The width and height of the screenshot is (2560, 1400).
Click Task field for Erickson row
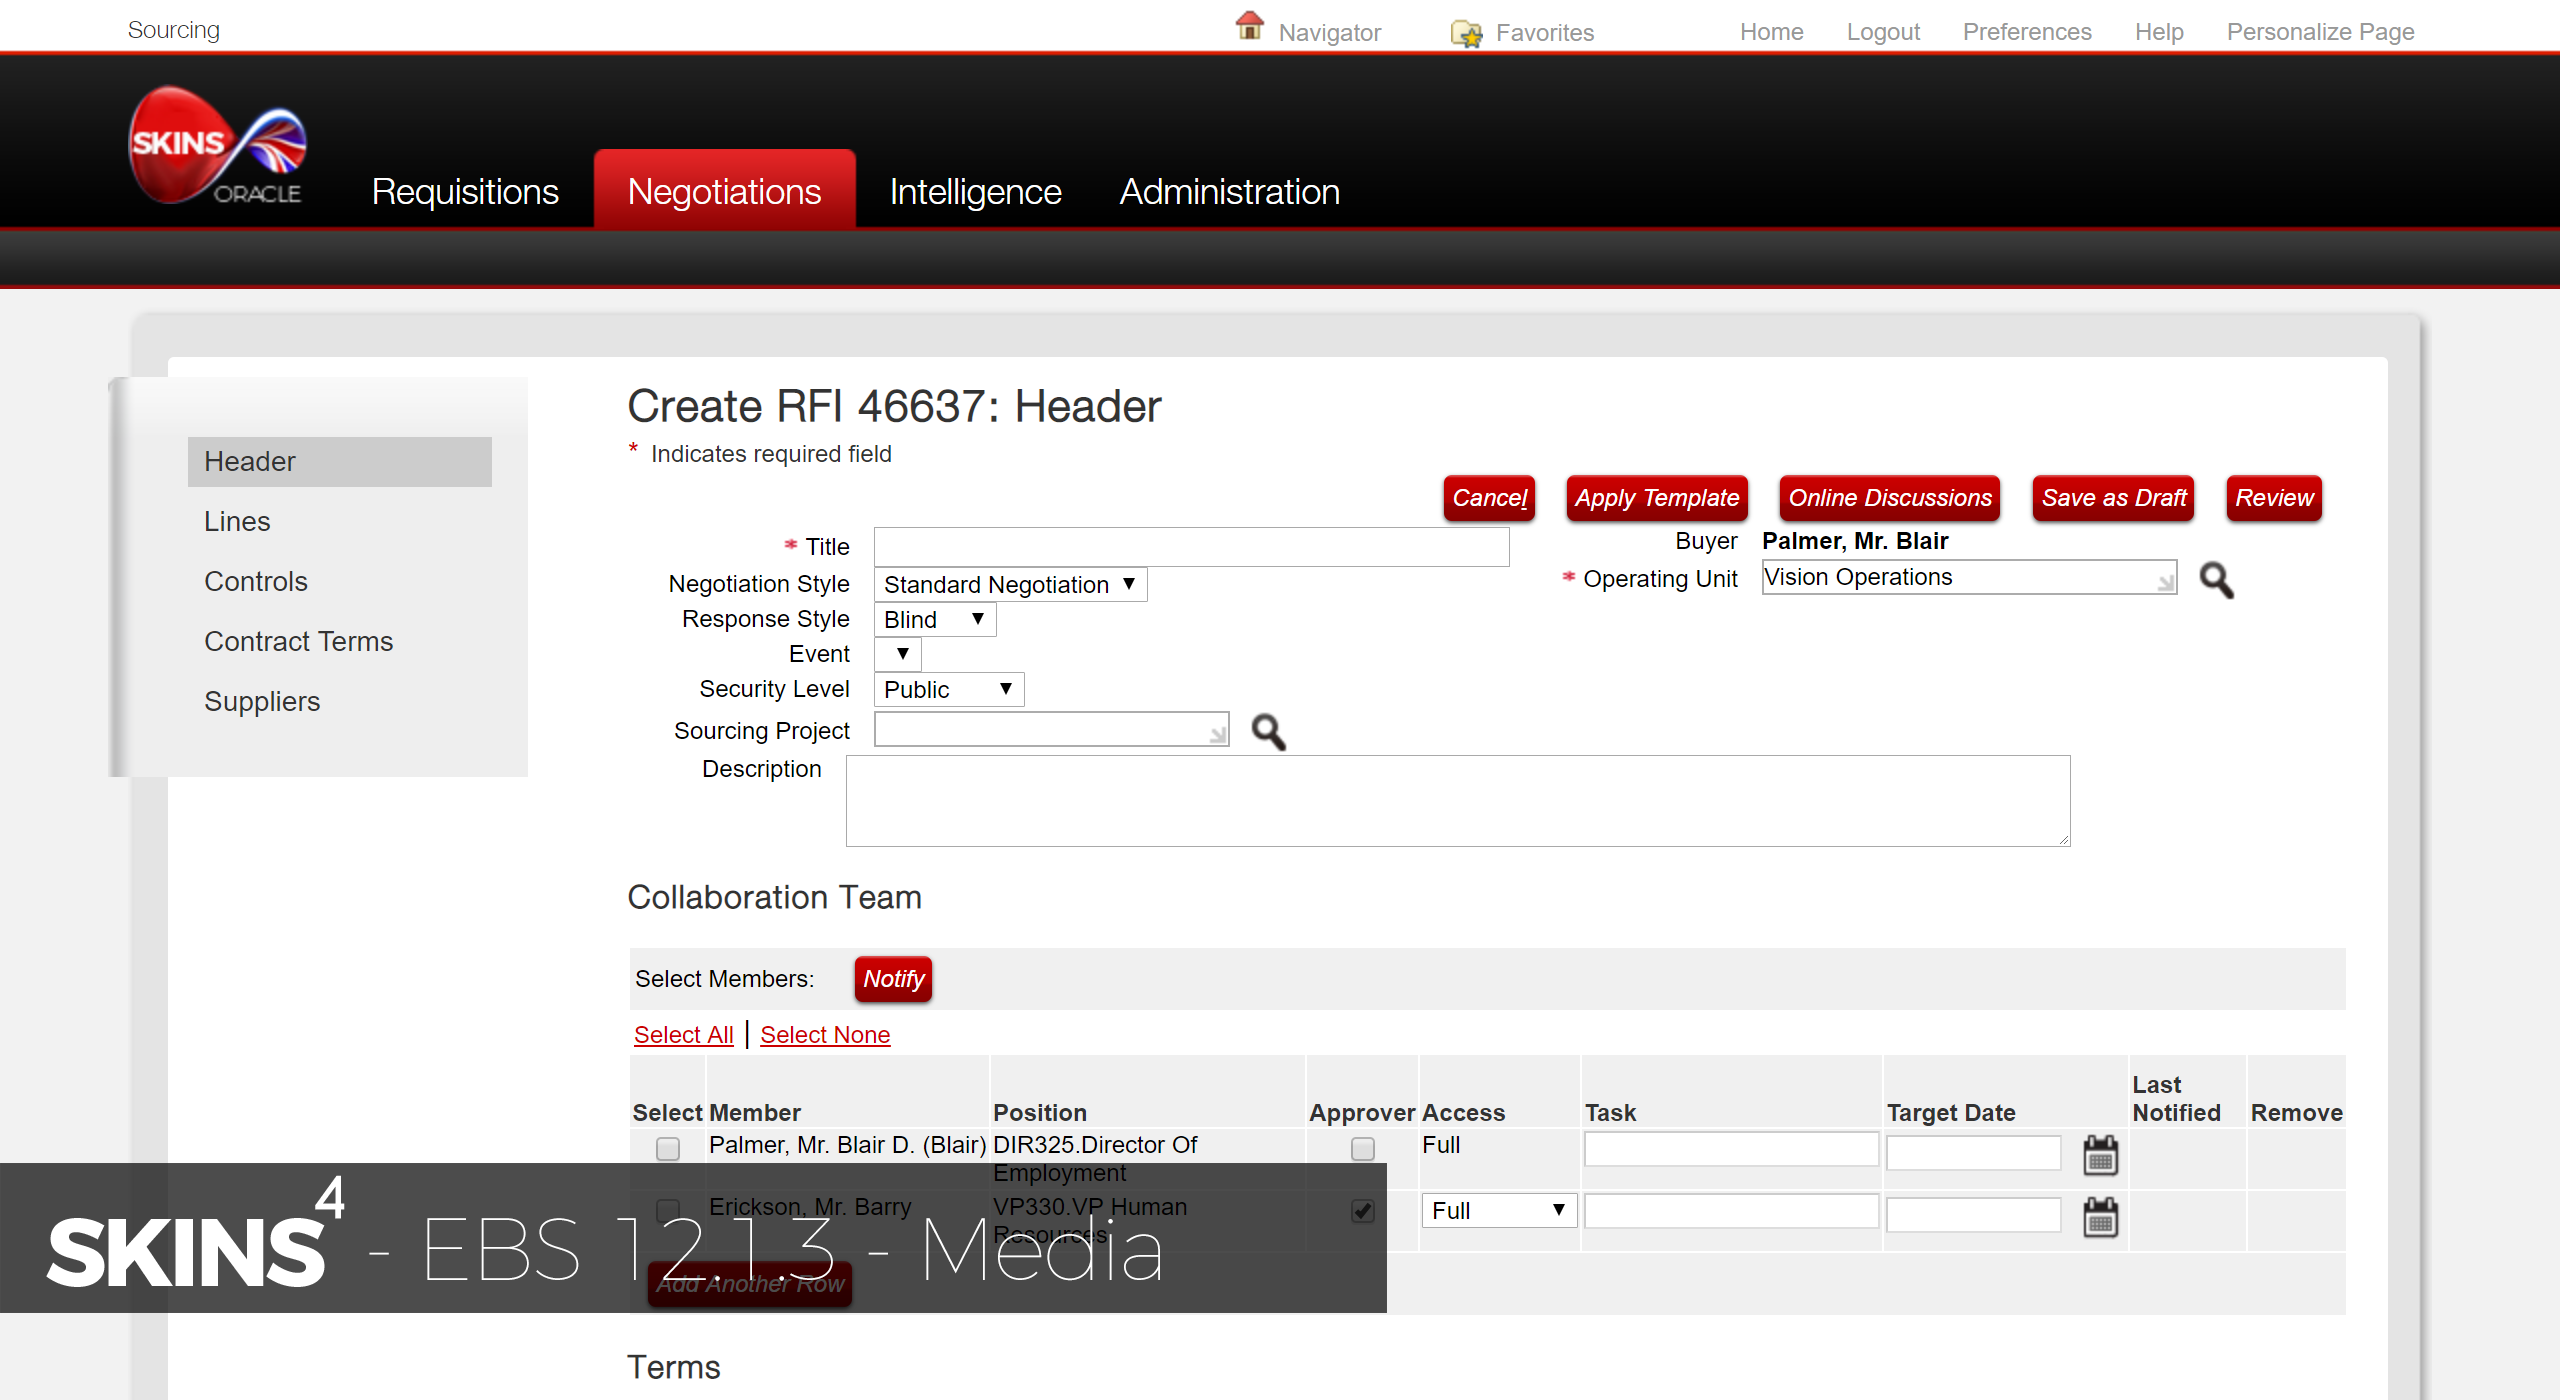click(x=1731, y=1211)
